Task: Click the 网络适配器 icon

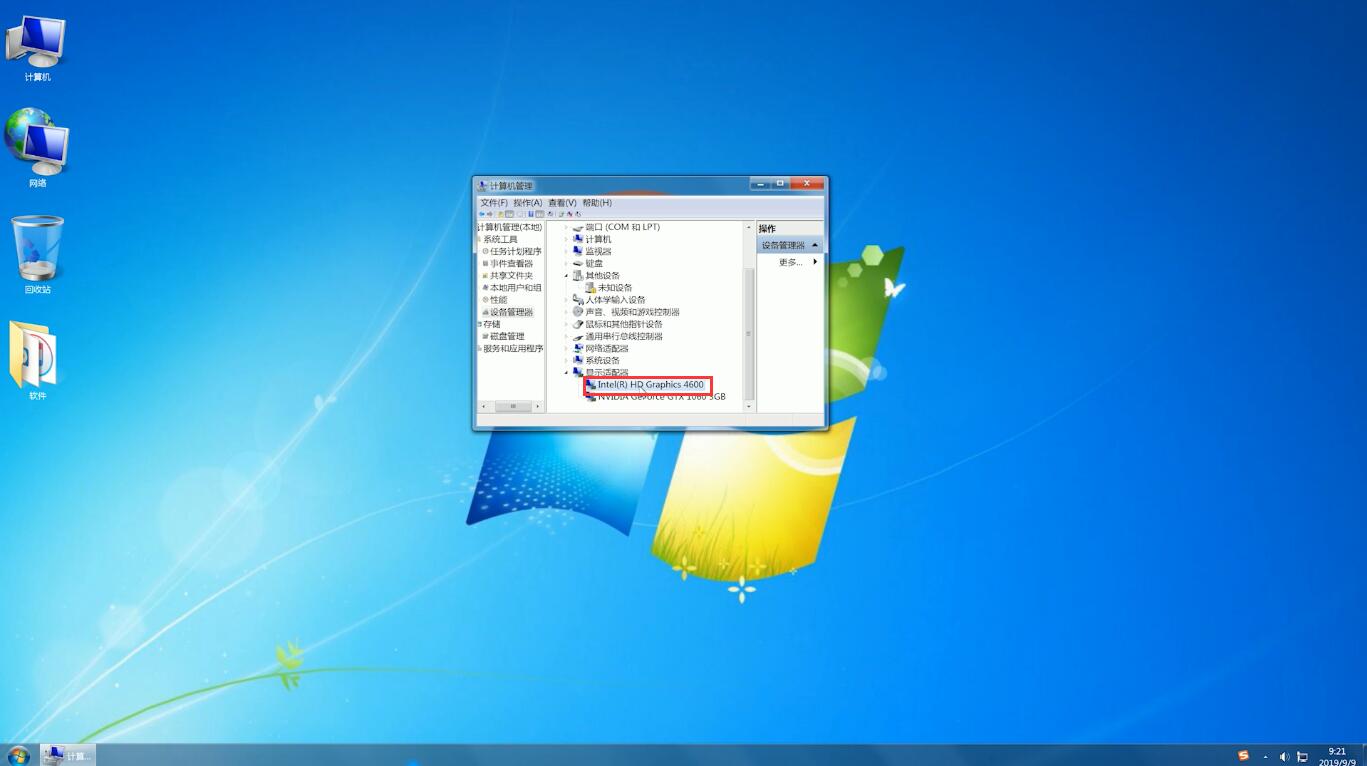Action: click(578, 348)
